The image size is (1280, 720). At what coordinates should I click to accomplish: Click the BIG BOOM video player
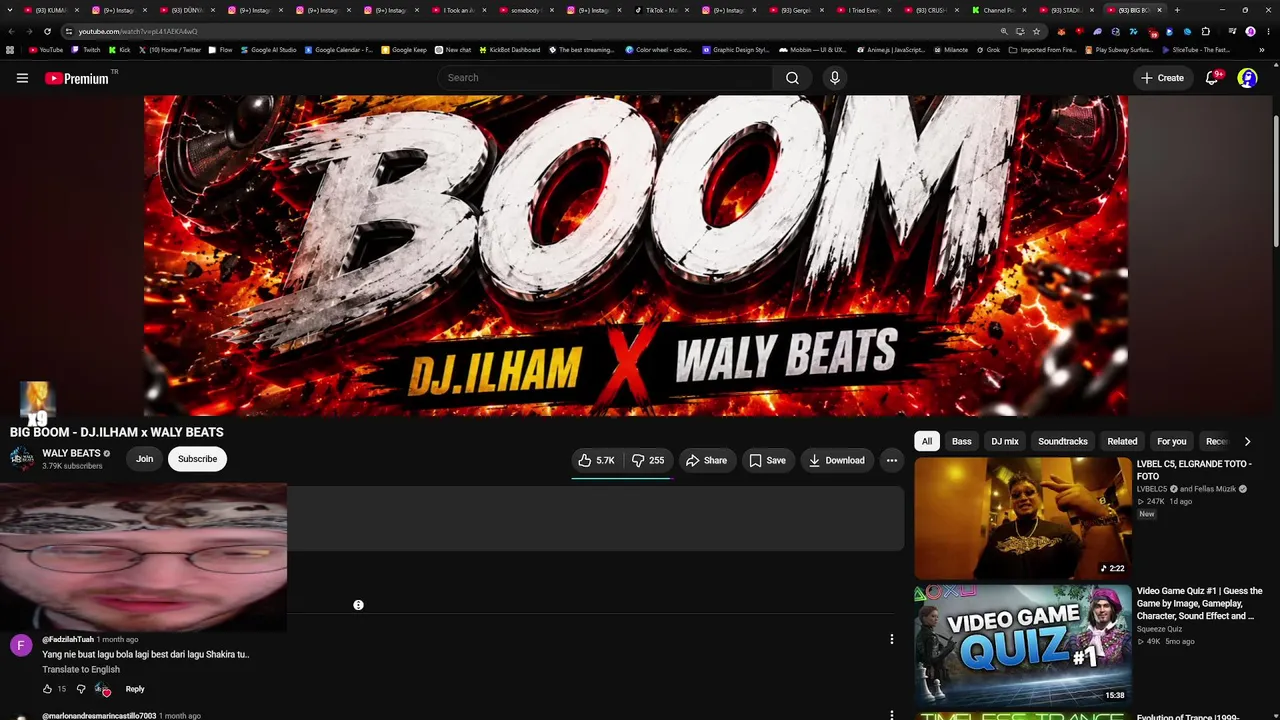[x=636, y=256]
